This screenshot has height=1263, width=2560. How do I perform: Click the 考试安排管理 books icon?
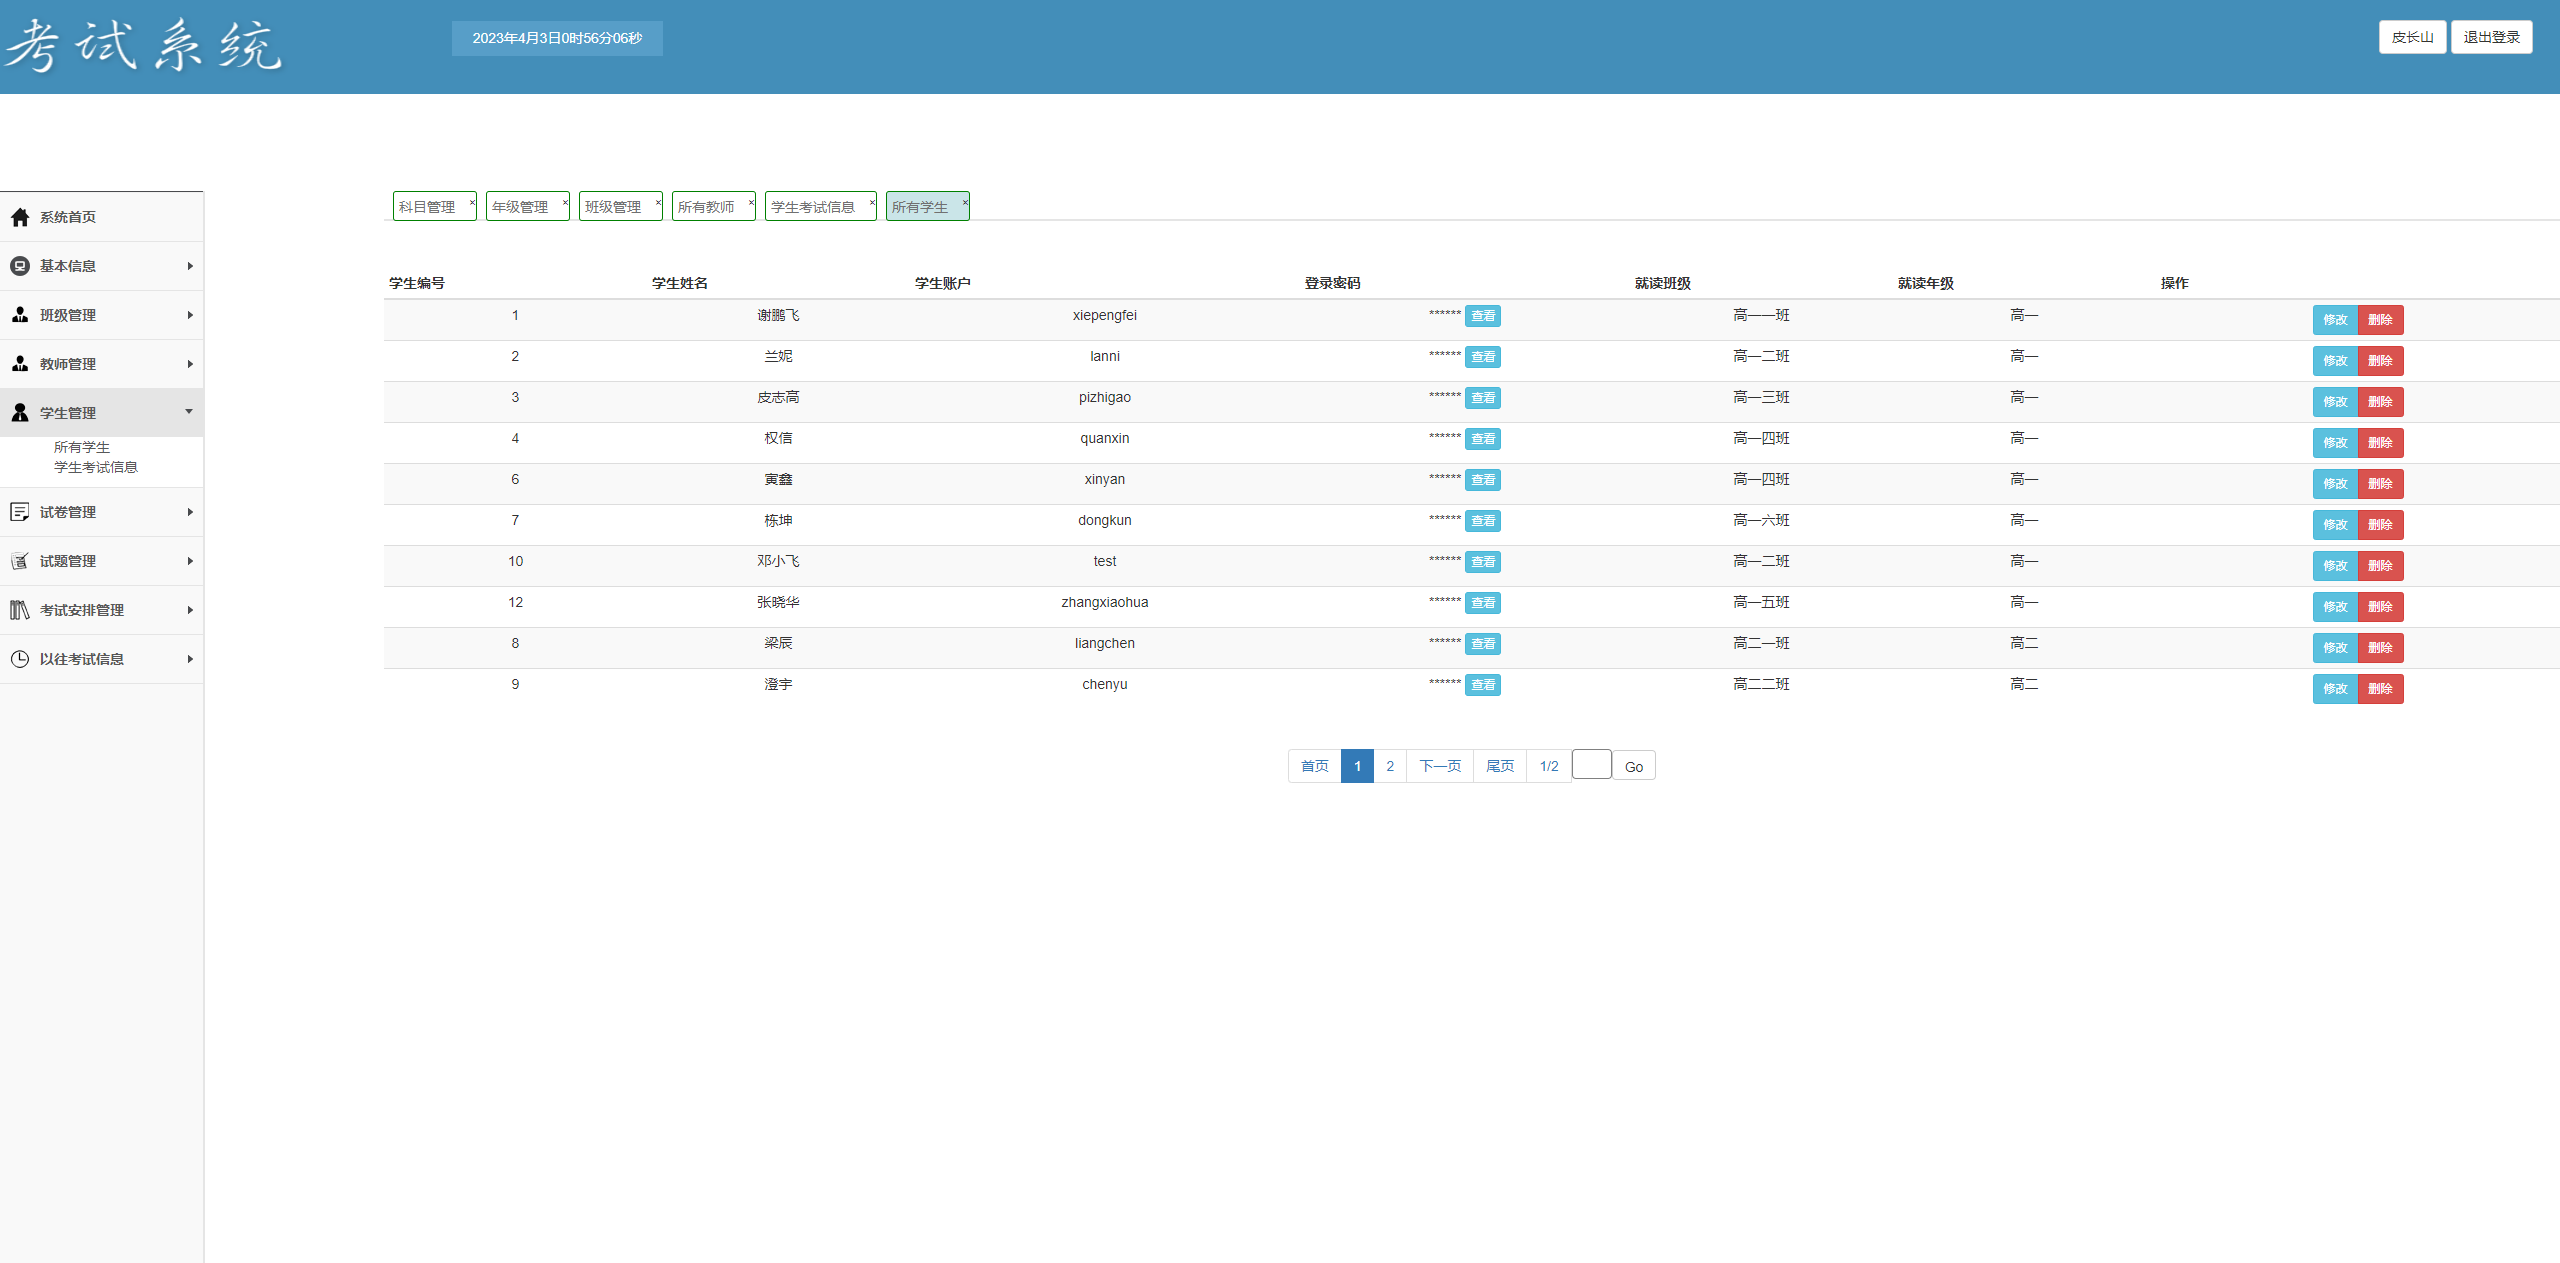pos(20,610)
